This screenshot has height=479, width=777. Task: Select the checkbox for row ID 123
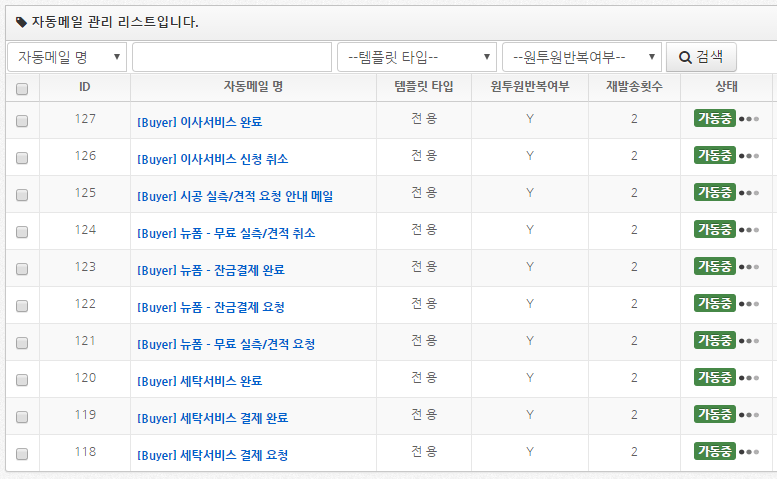(x=22, y=269)
